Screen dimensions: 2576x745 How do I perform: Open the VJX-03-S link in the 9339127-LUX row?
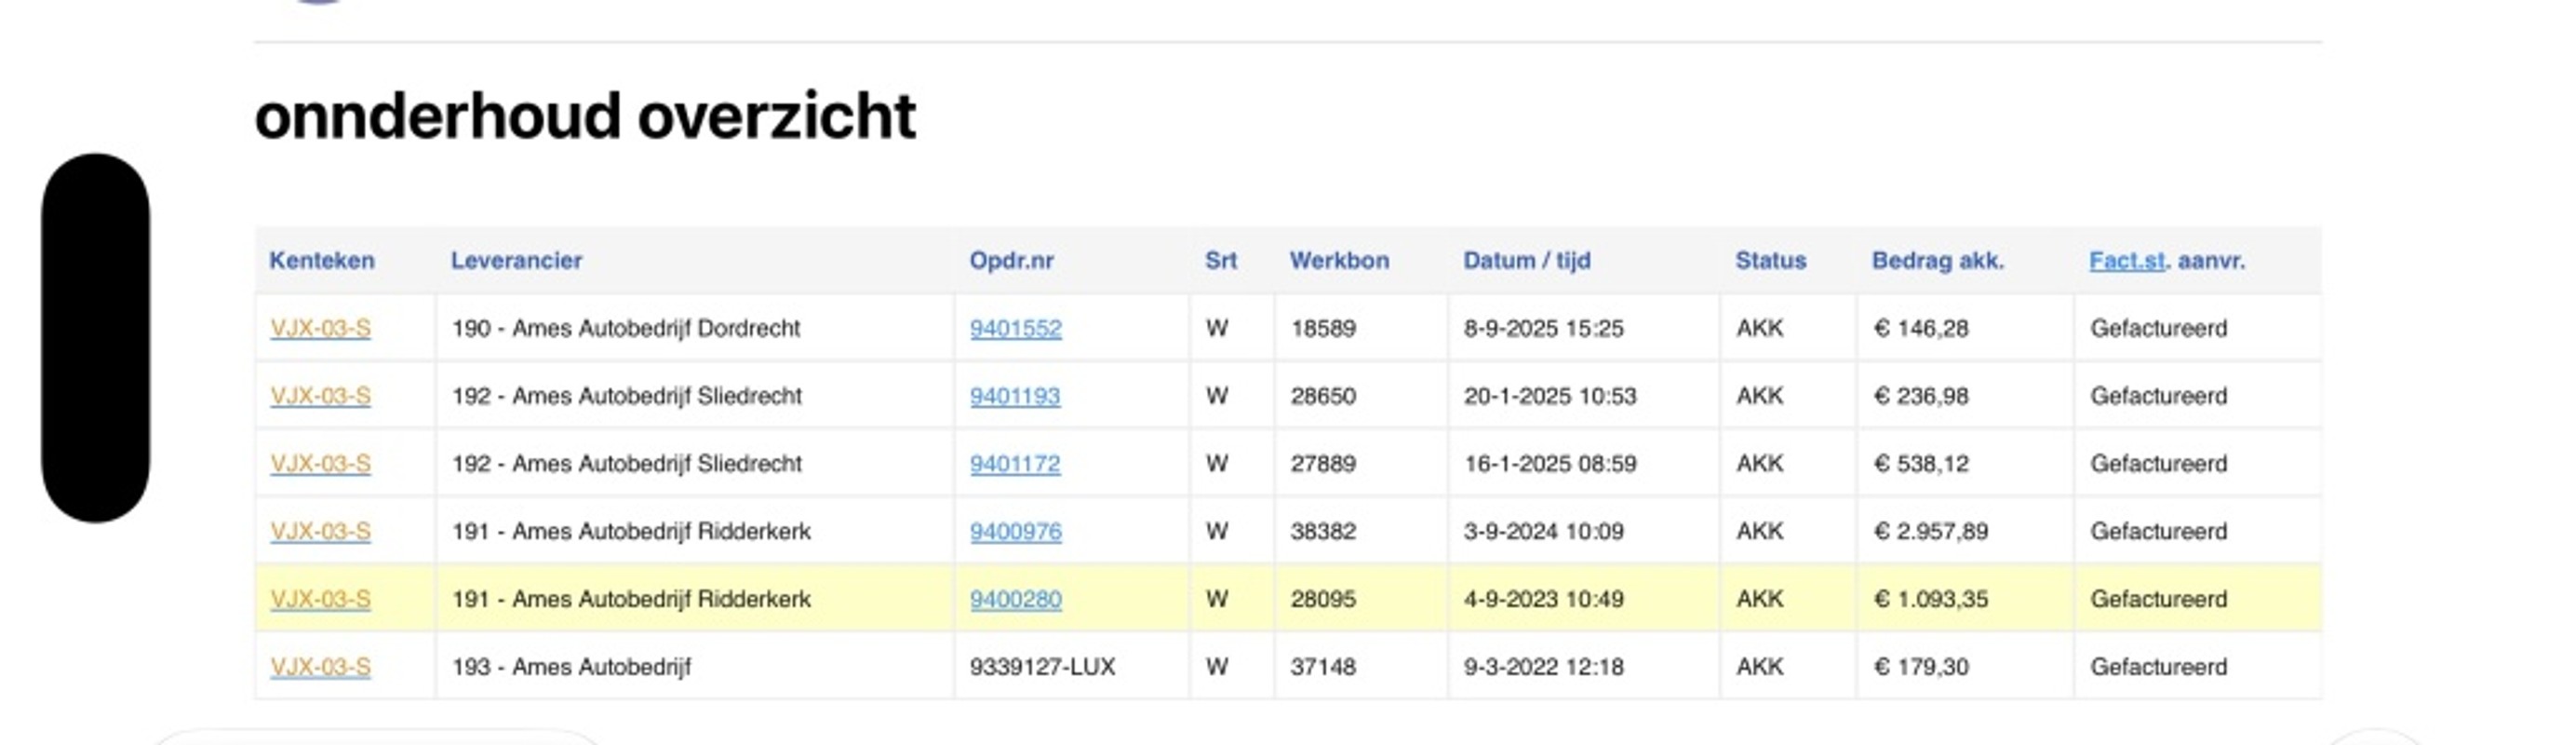coord(320,667)
